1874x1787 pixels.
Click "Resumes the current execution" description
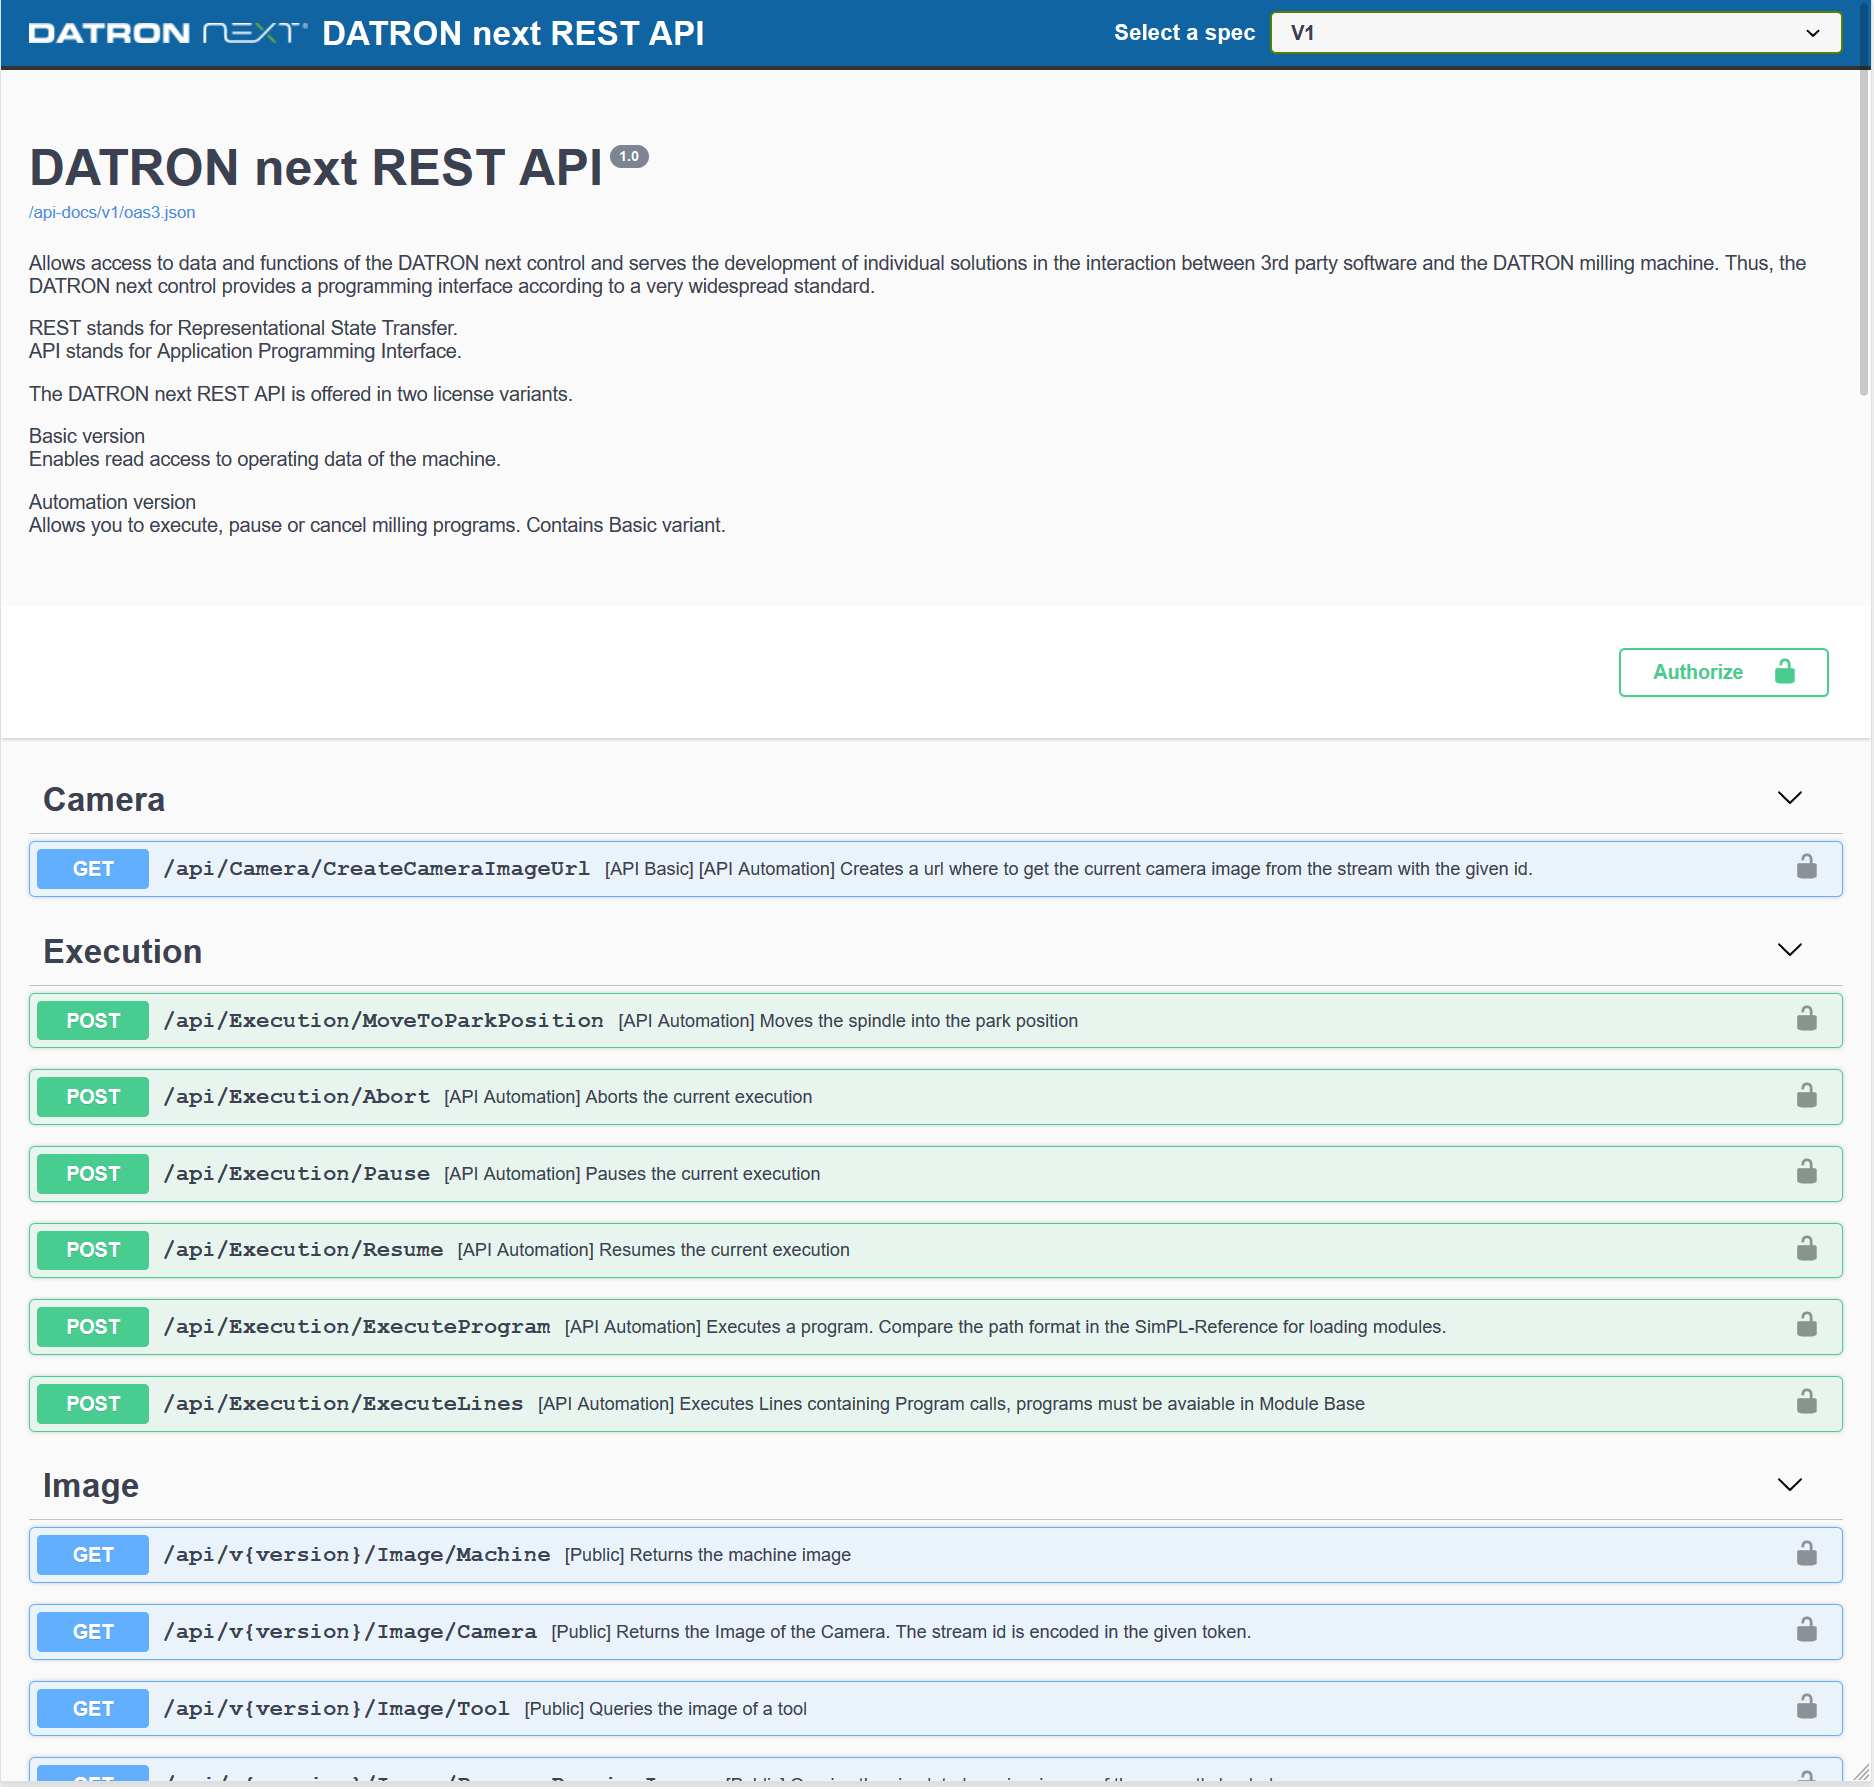click(725, 1250)
